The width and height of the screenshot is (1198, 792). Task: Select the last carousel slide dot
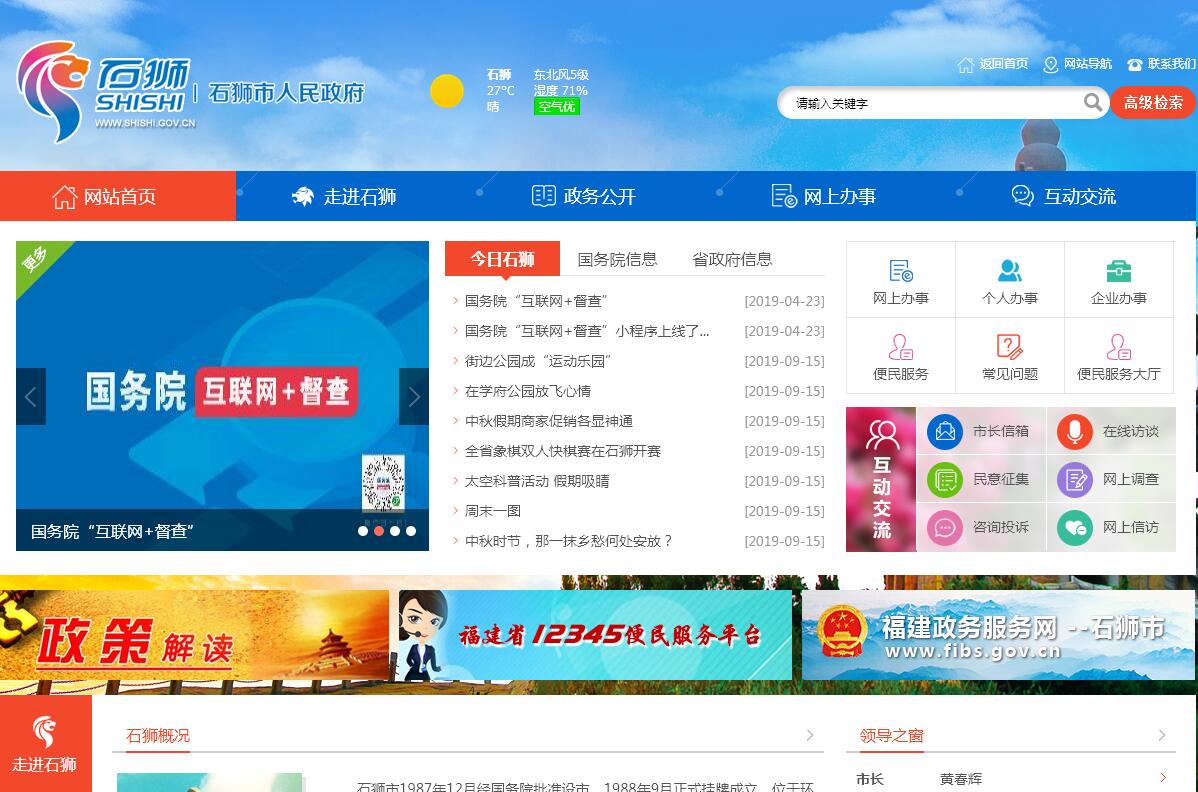pos(411,531)
